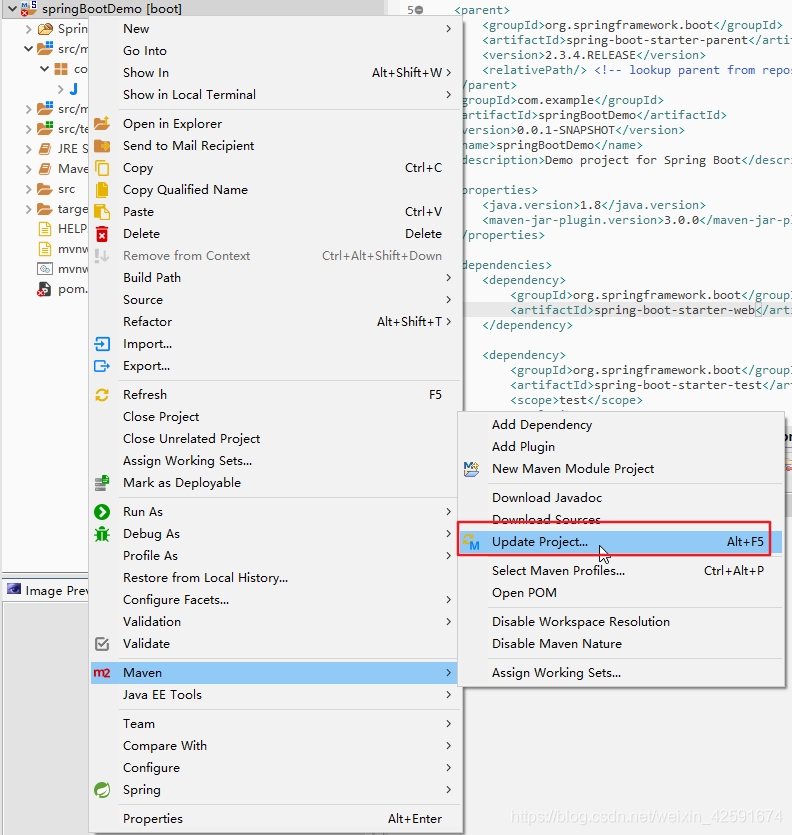Expand the JRE System Library node
The width and height of the screenshot is (792, 835).
pos(28,149)
